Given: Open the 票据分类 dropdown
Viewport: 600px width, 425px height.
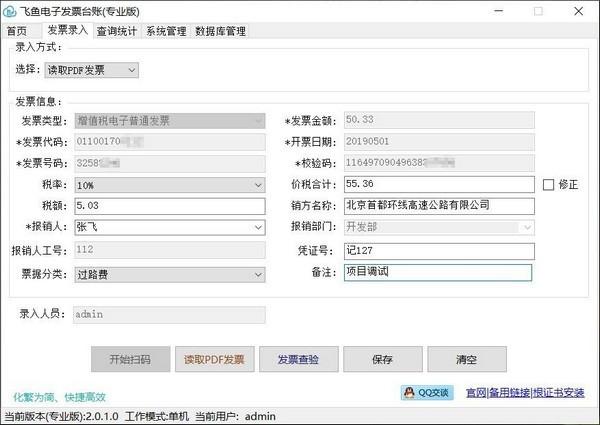Looking at the screenshot, I should click(170, 275).
